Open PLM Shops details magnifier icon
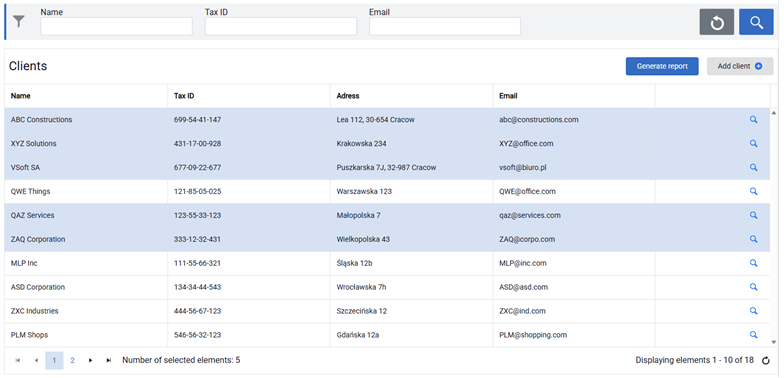The image size is (784, 378). [x=754, y=335]
